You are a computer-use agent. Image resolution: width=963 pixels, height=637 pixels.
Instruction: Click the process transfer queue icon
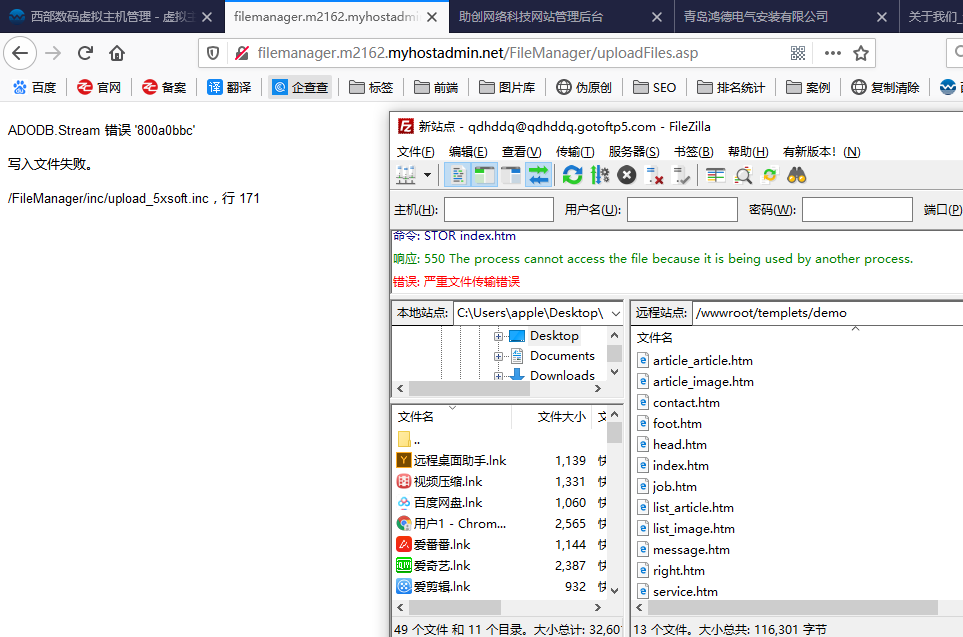click(600, 176)
